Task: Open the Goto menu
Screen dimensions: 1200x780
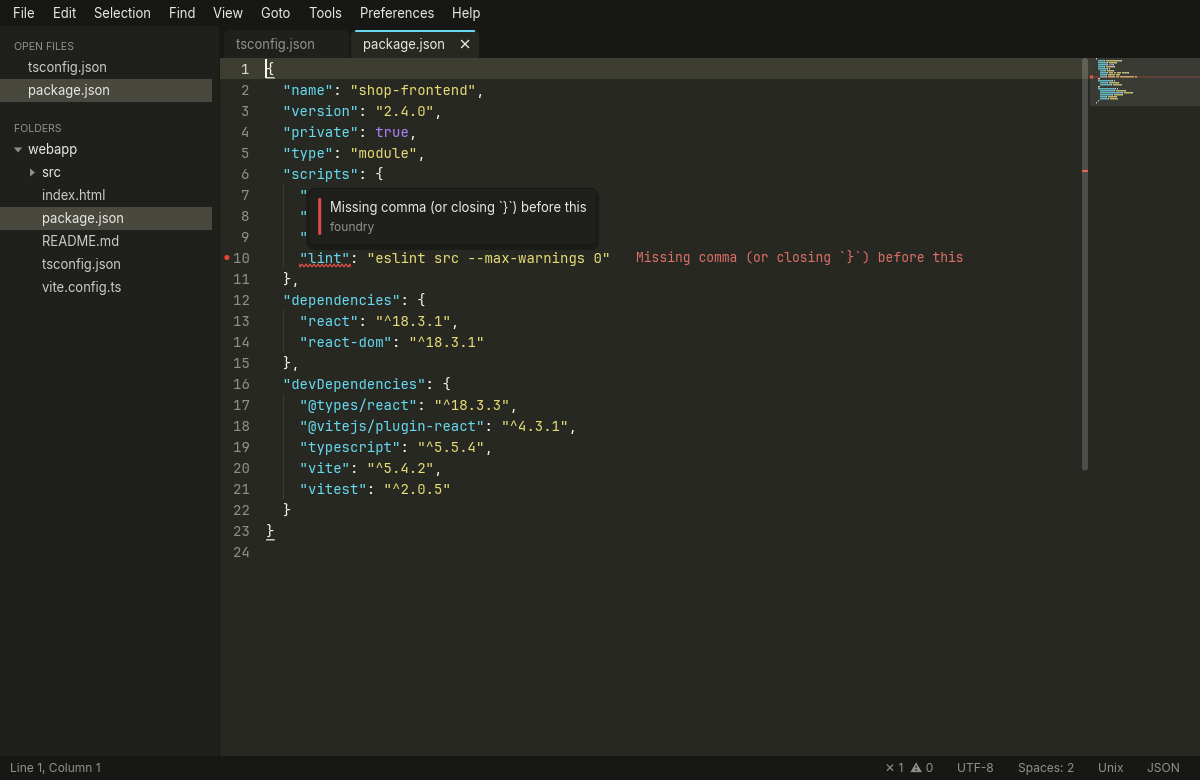Action: click(275, 13)
